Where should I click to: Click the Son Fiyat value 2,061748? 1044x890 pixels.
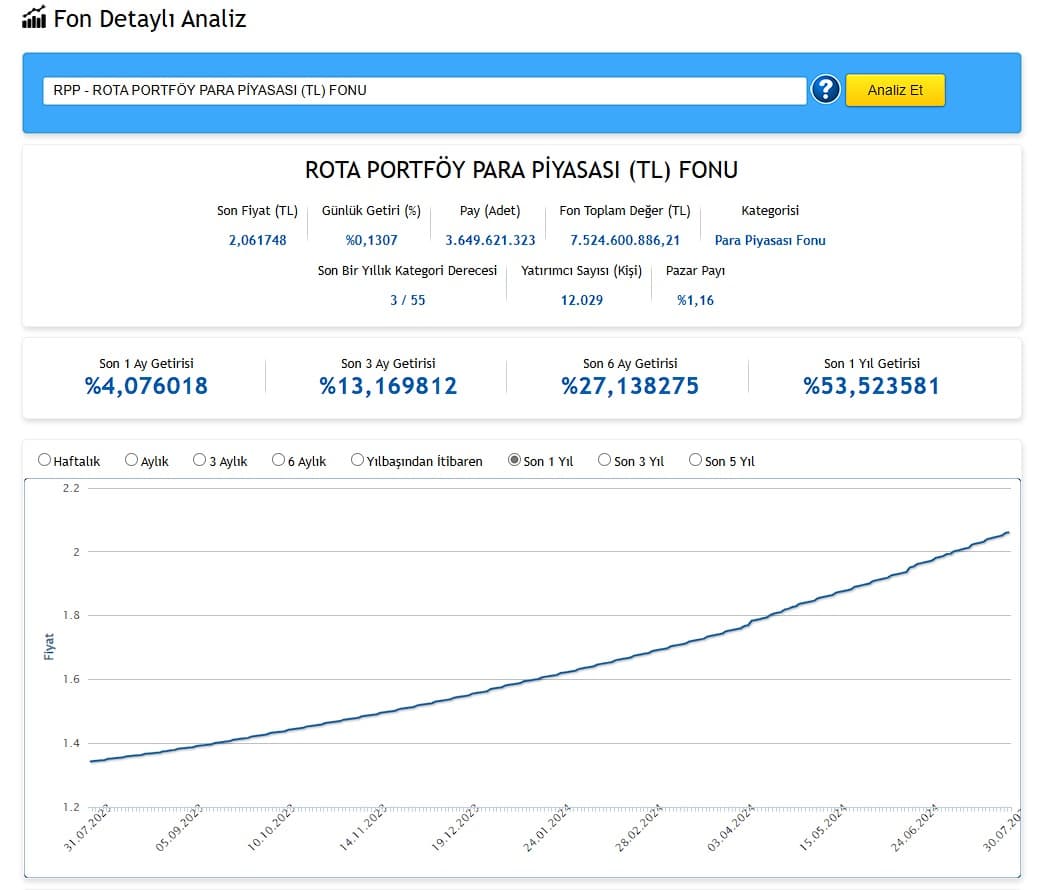(x=258, y=240)
